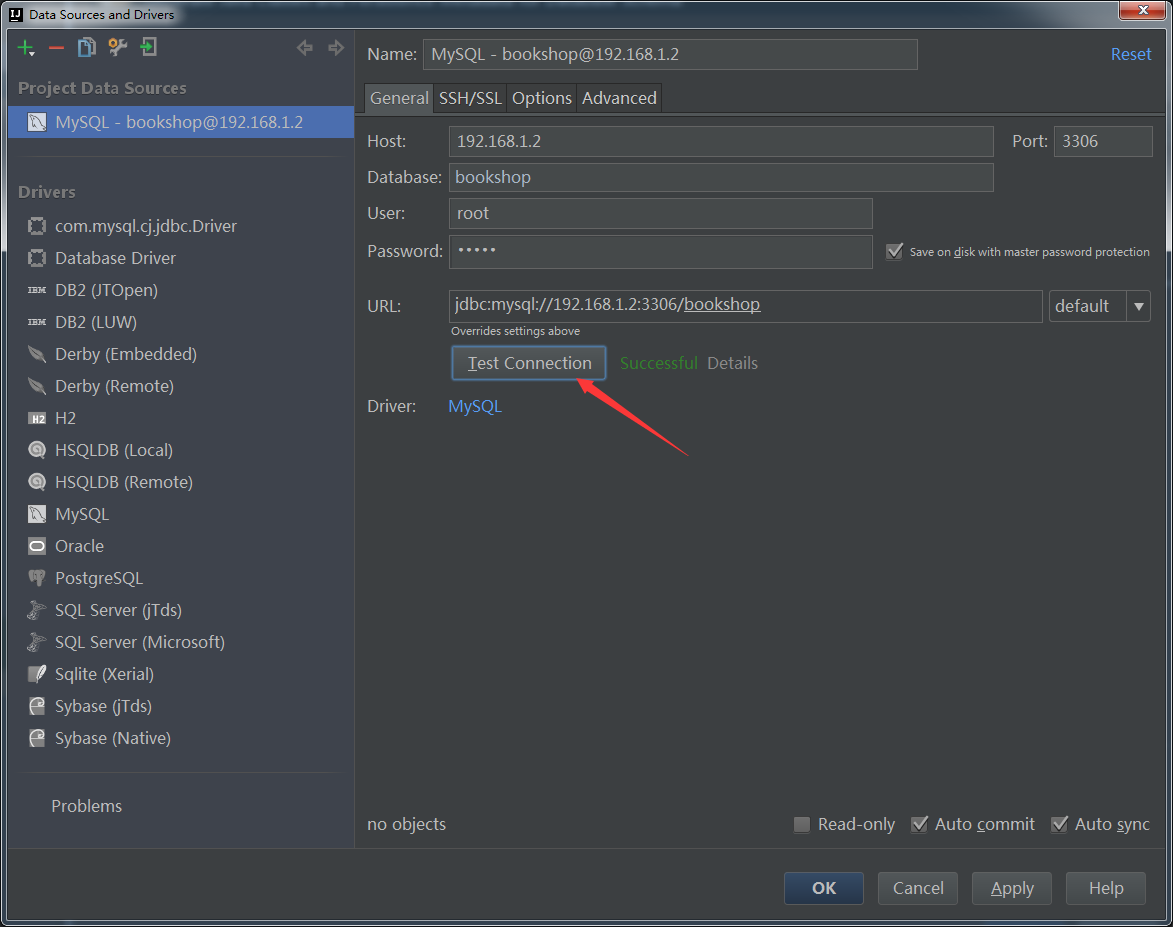
Task: Open driver settings wrench icon
Action: [117, 47]
